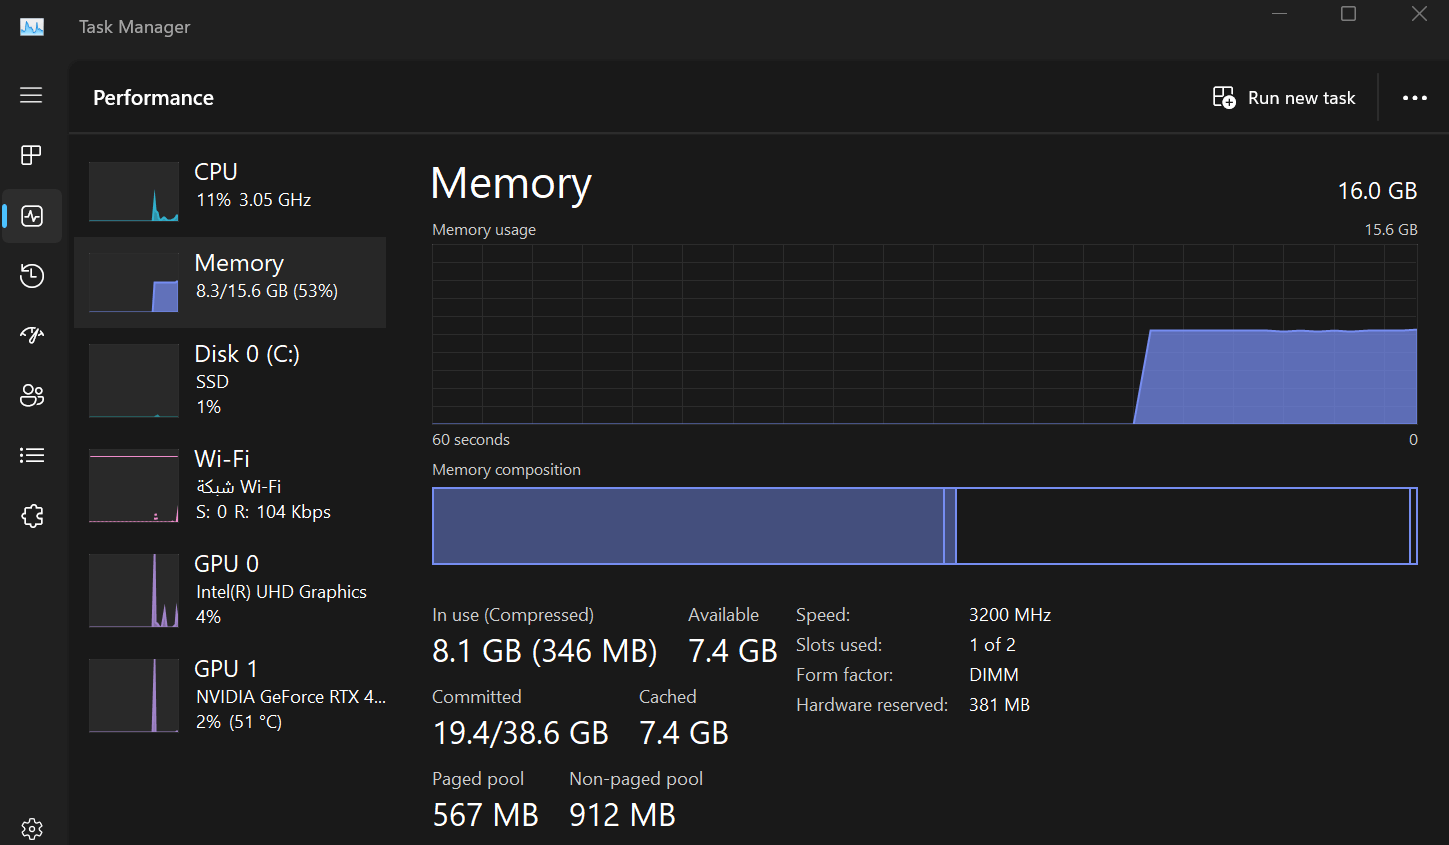Viewport: 1449px width, 845px height.
Task: Click the Memory usage graph
Action: pyautogui.click(x=924, y=335)
